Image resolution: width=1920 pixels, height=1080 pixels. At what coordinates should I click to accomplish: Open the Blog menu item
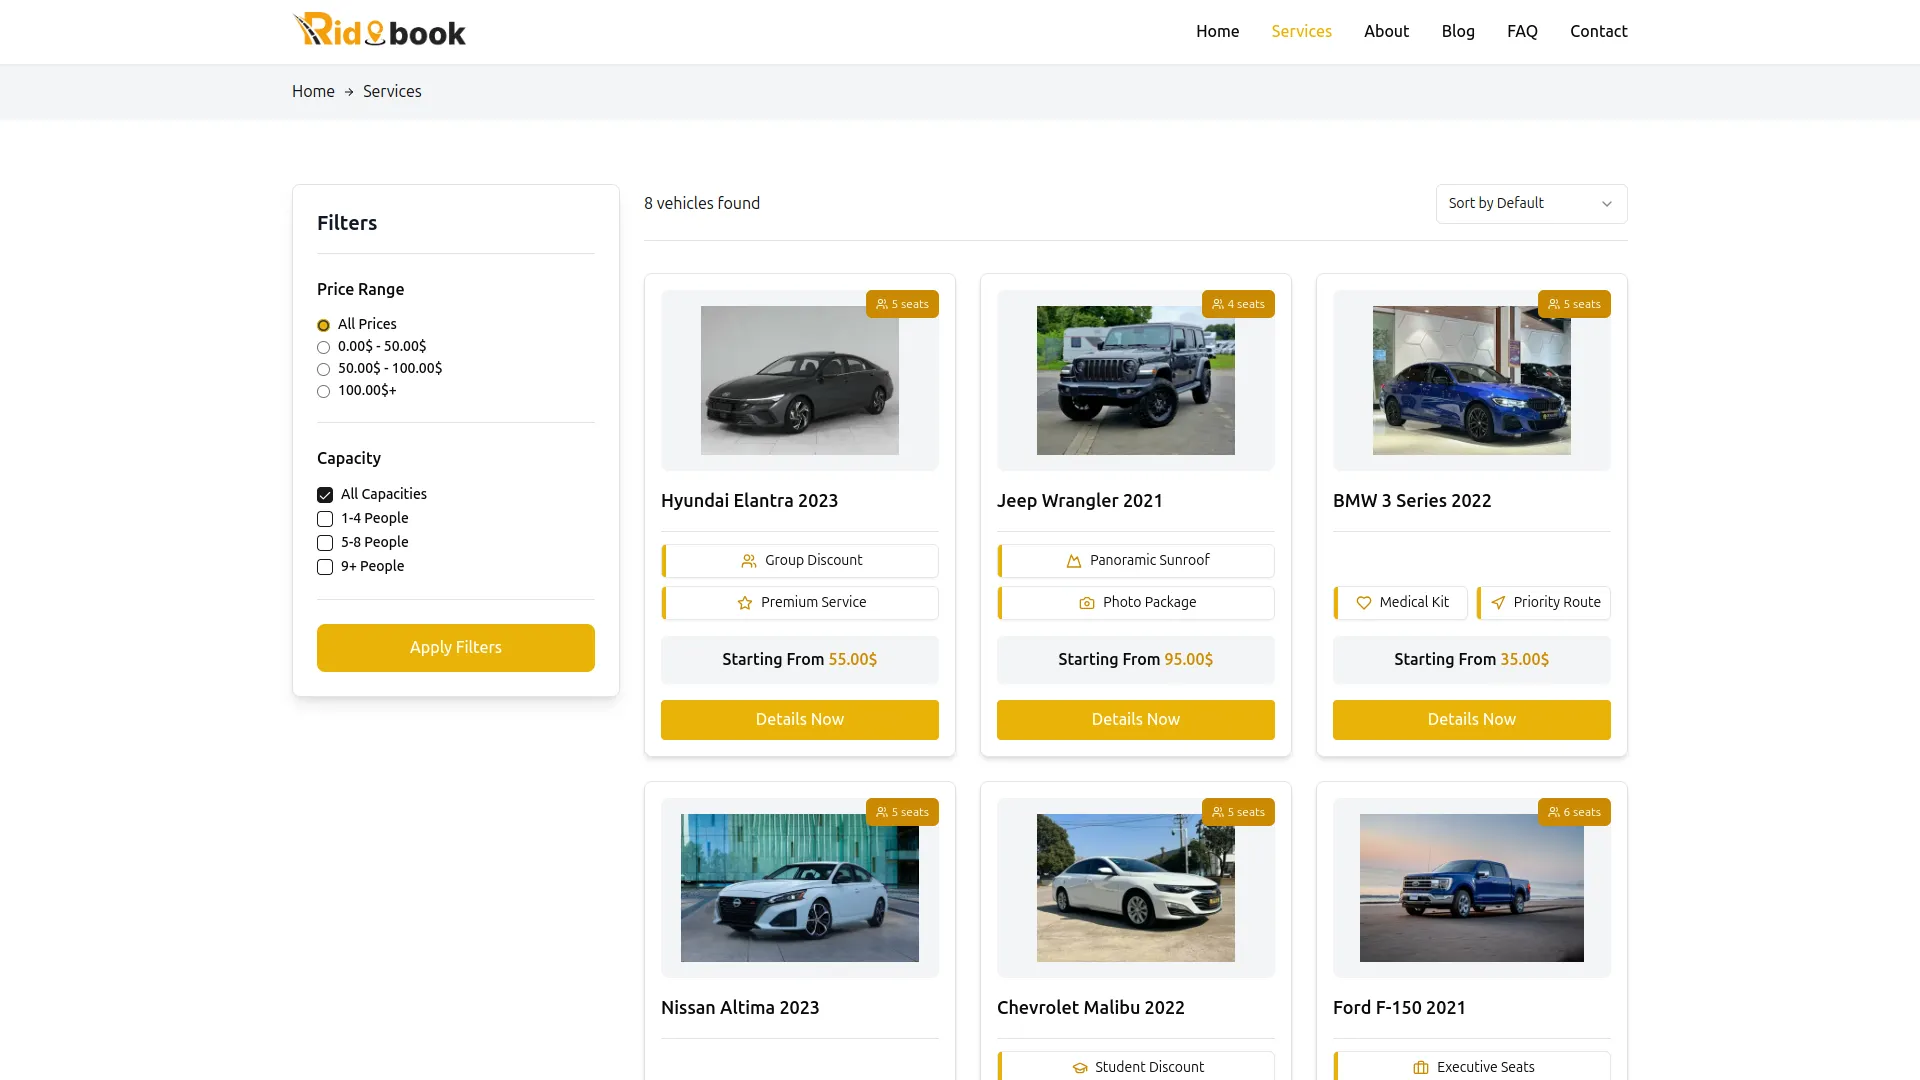pos(1458,31)
